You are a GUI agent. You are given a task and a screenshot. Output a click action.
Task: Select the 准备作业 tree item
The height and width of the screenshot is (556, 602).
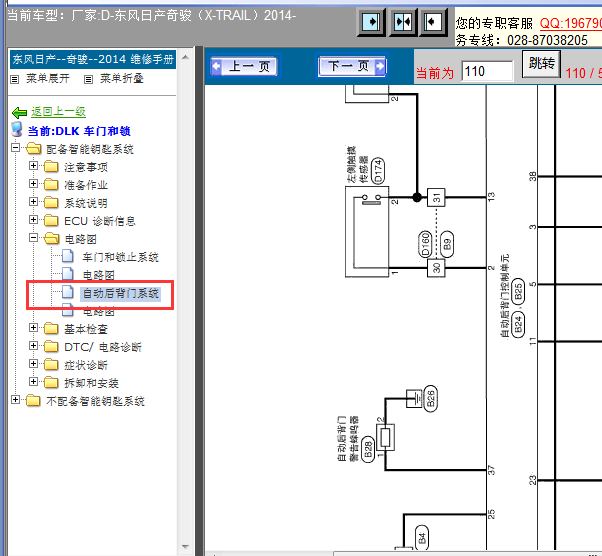[86, 185]
